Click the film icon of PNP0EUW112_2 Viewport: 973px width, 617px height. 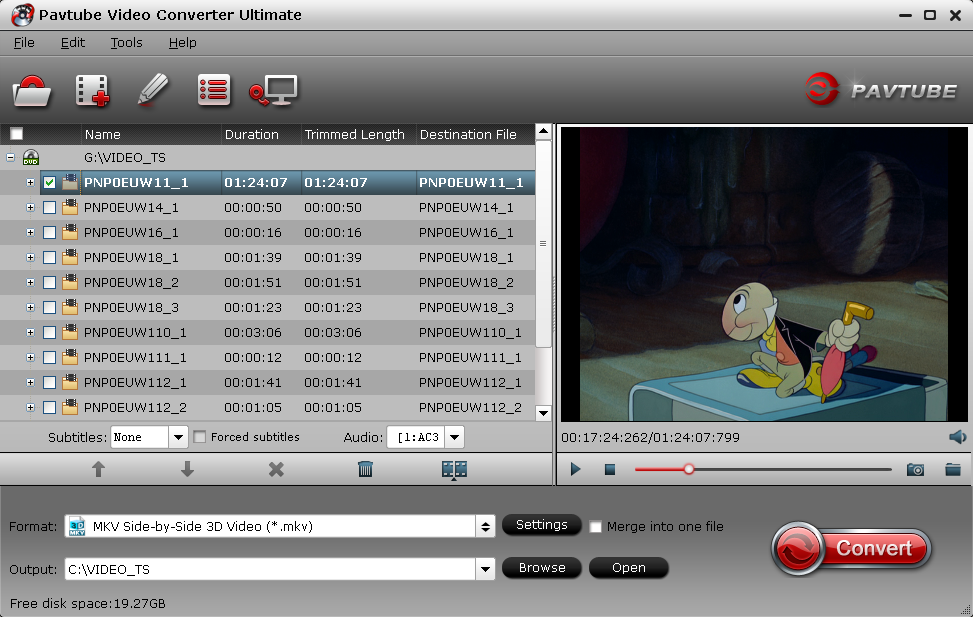point(70,407)
